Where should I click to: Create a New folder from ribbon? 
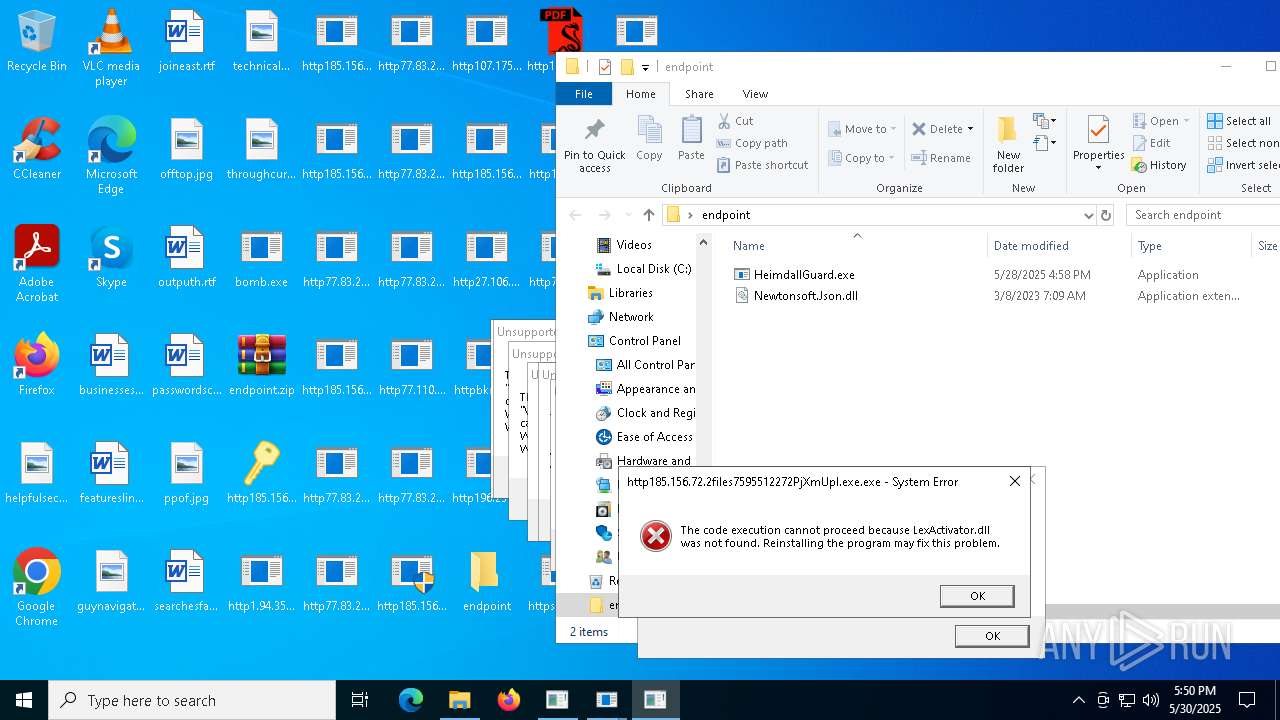click(x=1008, y=145)
